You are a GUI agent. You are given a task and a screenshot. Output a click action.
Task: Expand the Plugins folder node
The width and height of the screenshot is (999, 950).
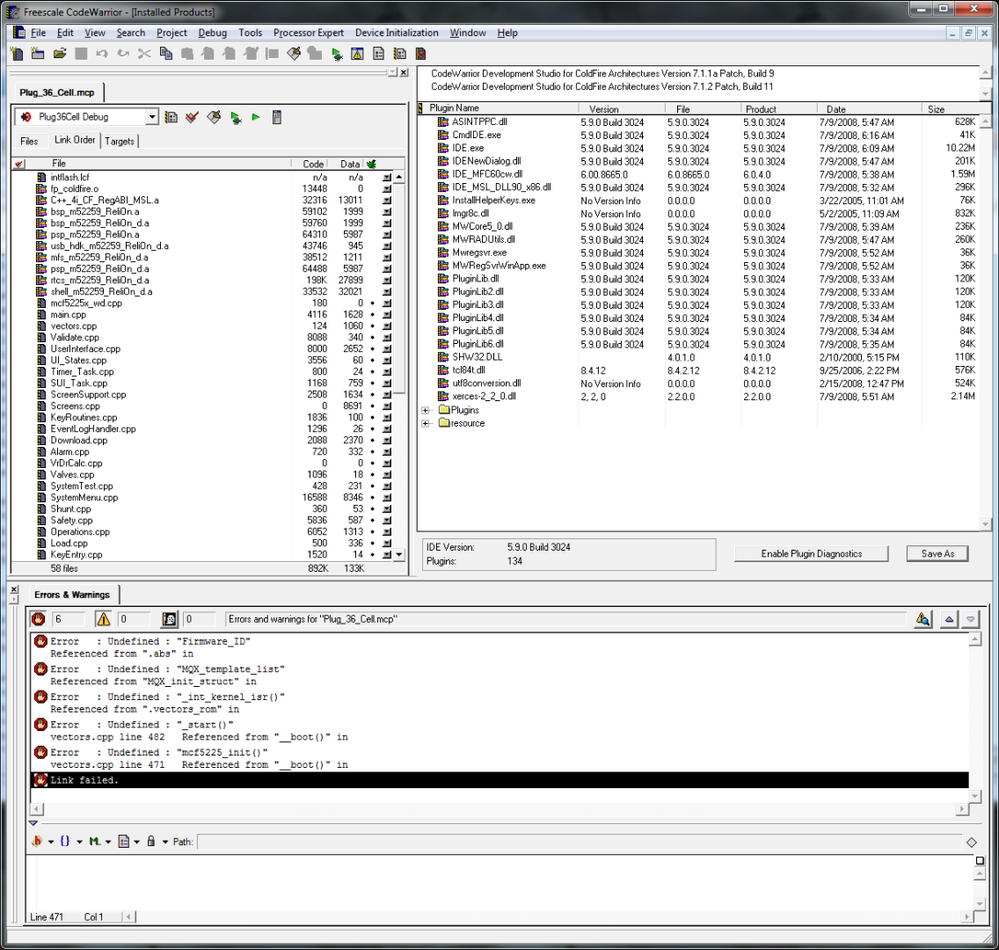[426, 410]
